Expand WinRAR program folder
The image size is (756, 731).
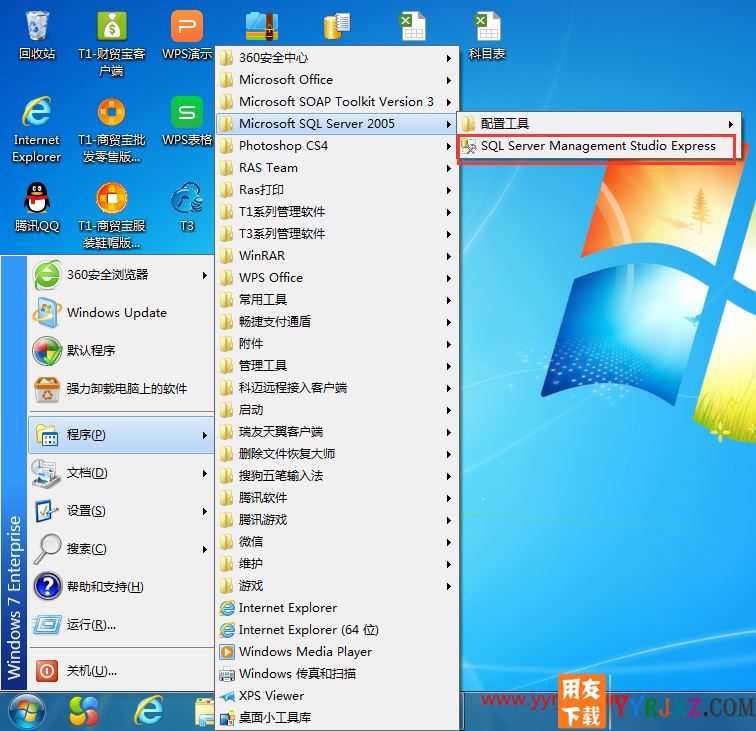pos(337,256)
